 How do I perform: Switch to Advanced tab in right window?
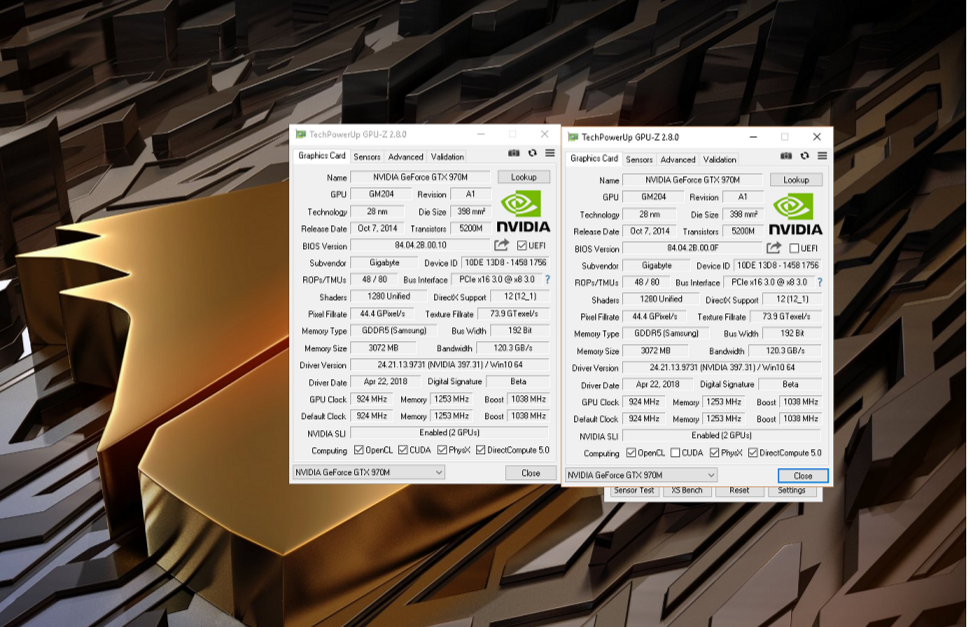click(x=678, y=159)
